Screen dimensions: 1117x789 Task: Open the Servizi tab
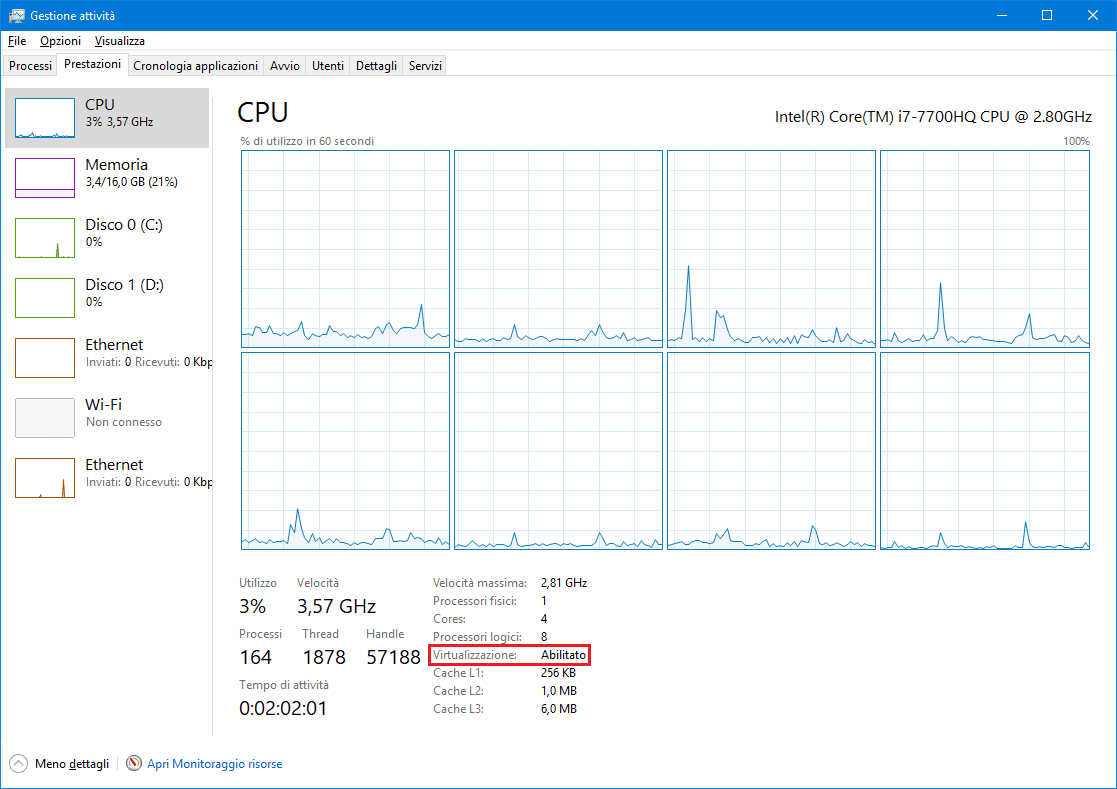point(425,66)
